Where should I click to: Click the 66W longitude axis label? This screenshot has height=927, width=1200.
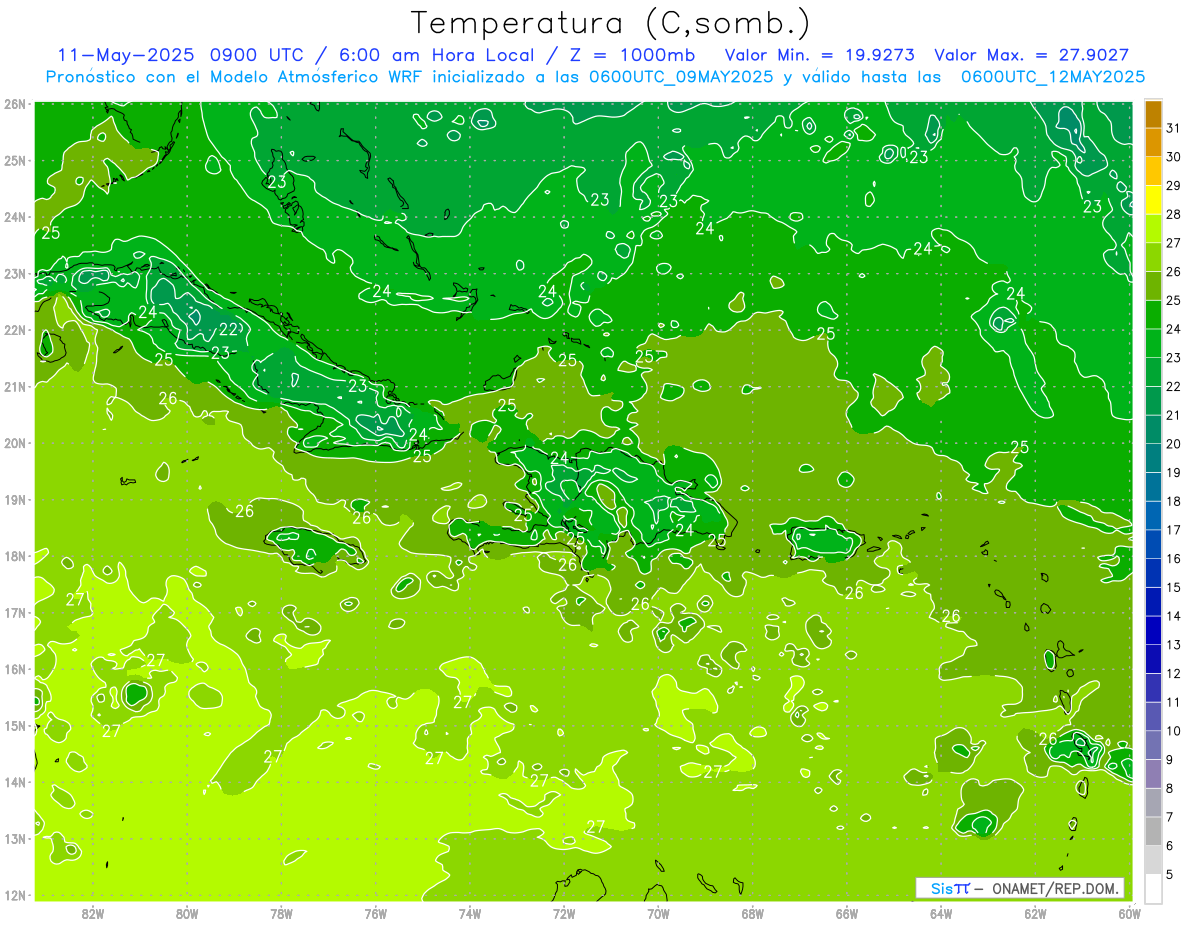tap(847, 913)
